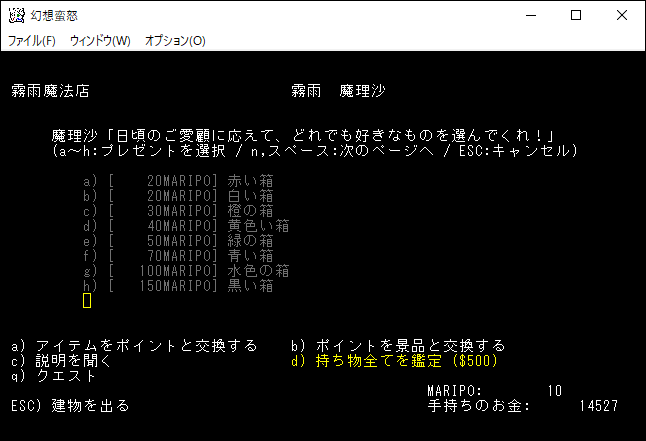Choose the 橙の箱 for 30 MARIPO

[180, 211]
